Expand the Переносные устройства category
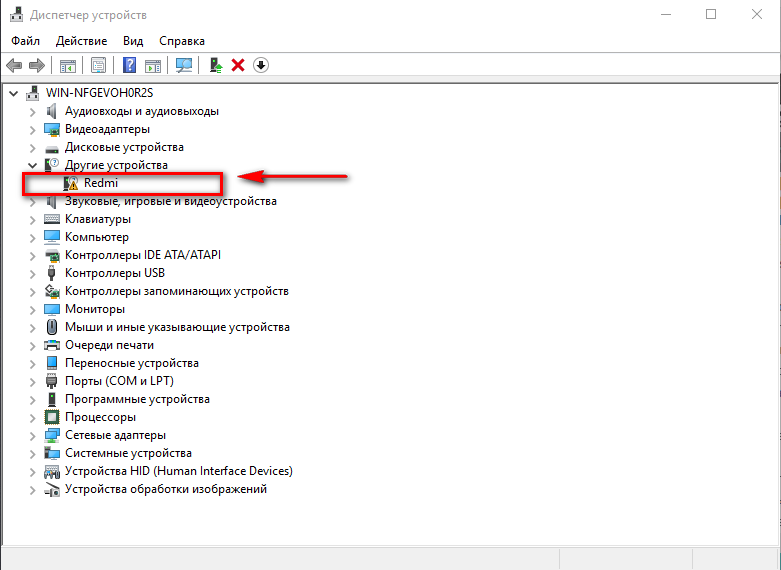 pyautogui.click(x=32, y=363)
